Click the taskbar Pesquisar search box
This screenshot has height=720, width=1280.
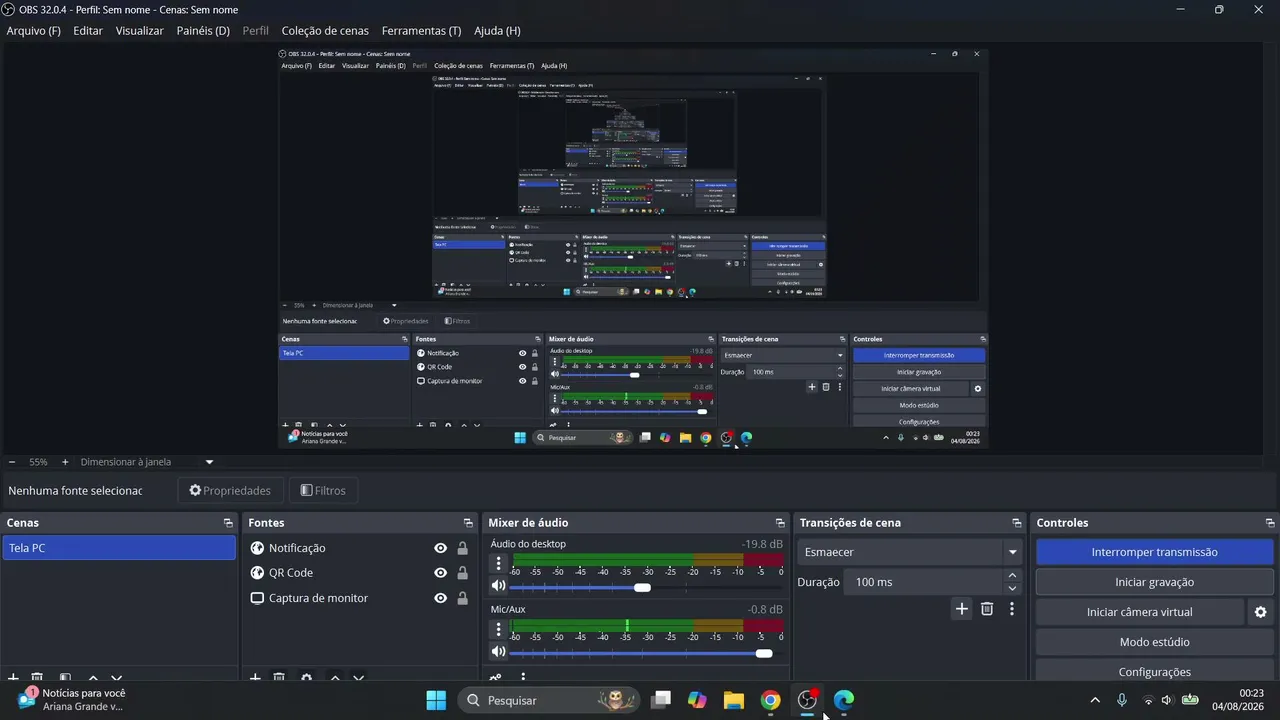pyautogui.click(x=548, y=700)
